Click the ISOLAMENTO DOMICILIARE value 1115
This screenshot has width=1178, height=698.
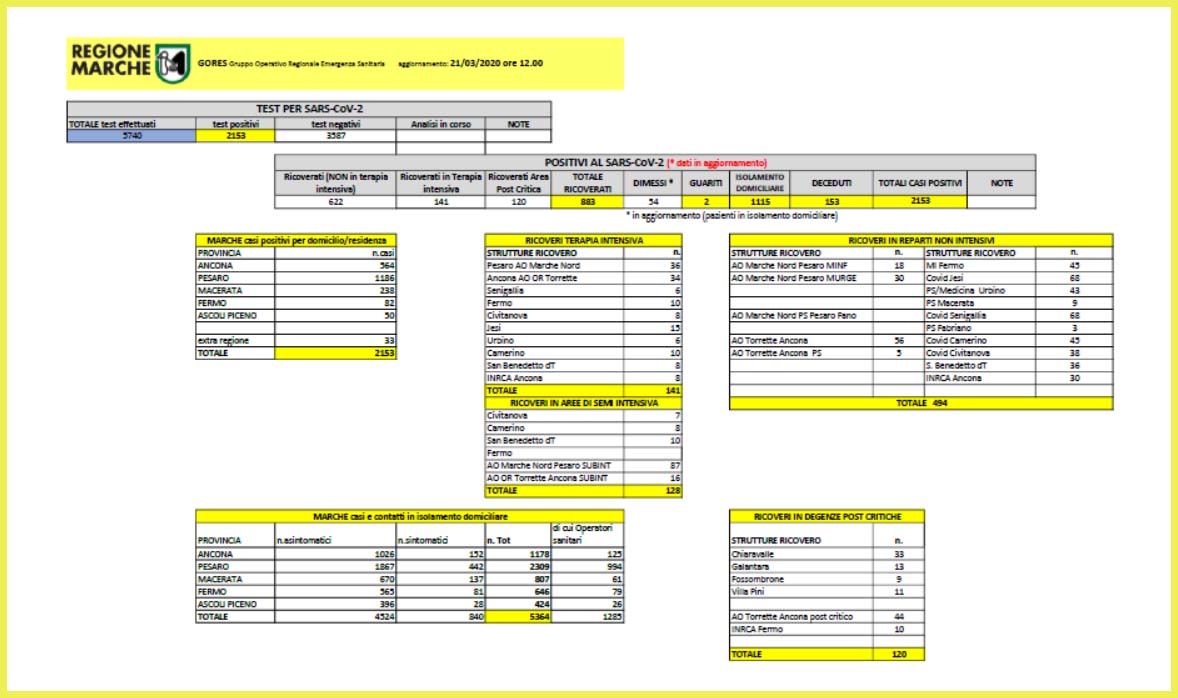(x=758, y=201)
